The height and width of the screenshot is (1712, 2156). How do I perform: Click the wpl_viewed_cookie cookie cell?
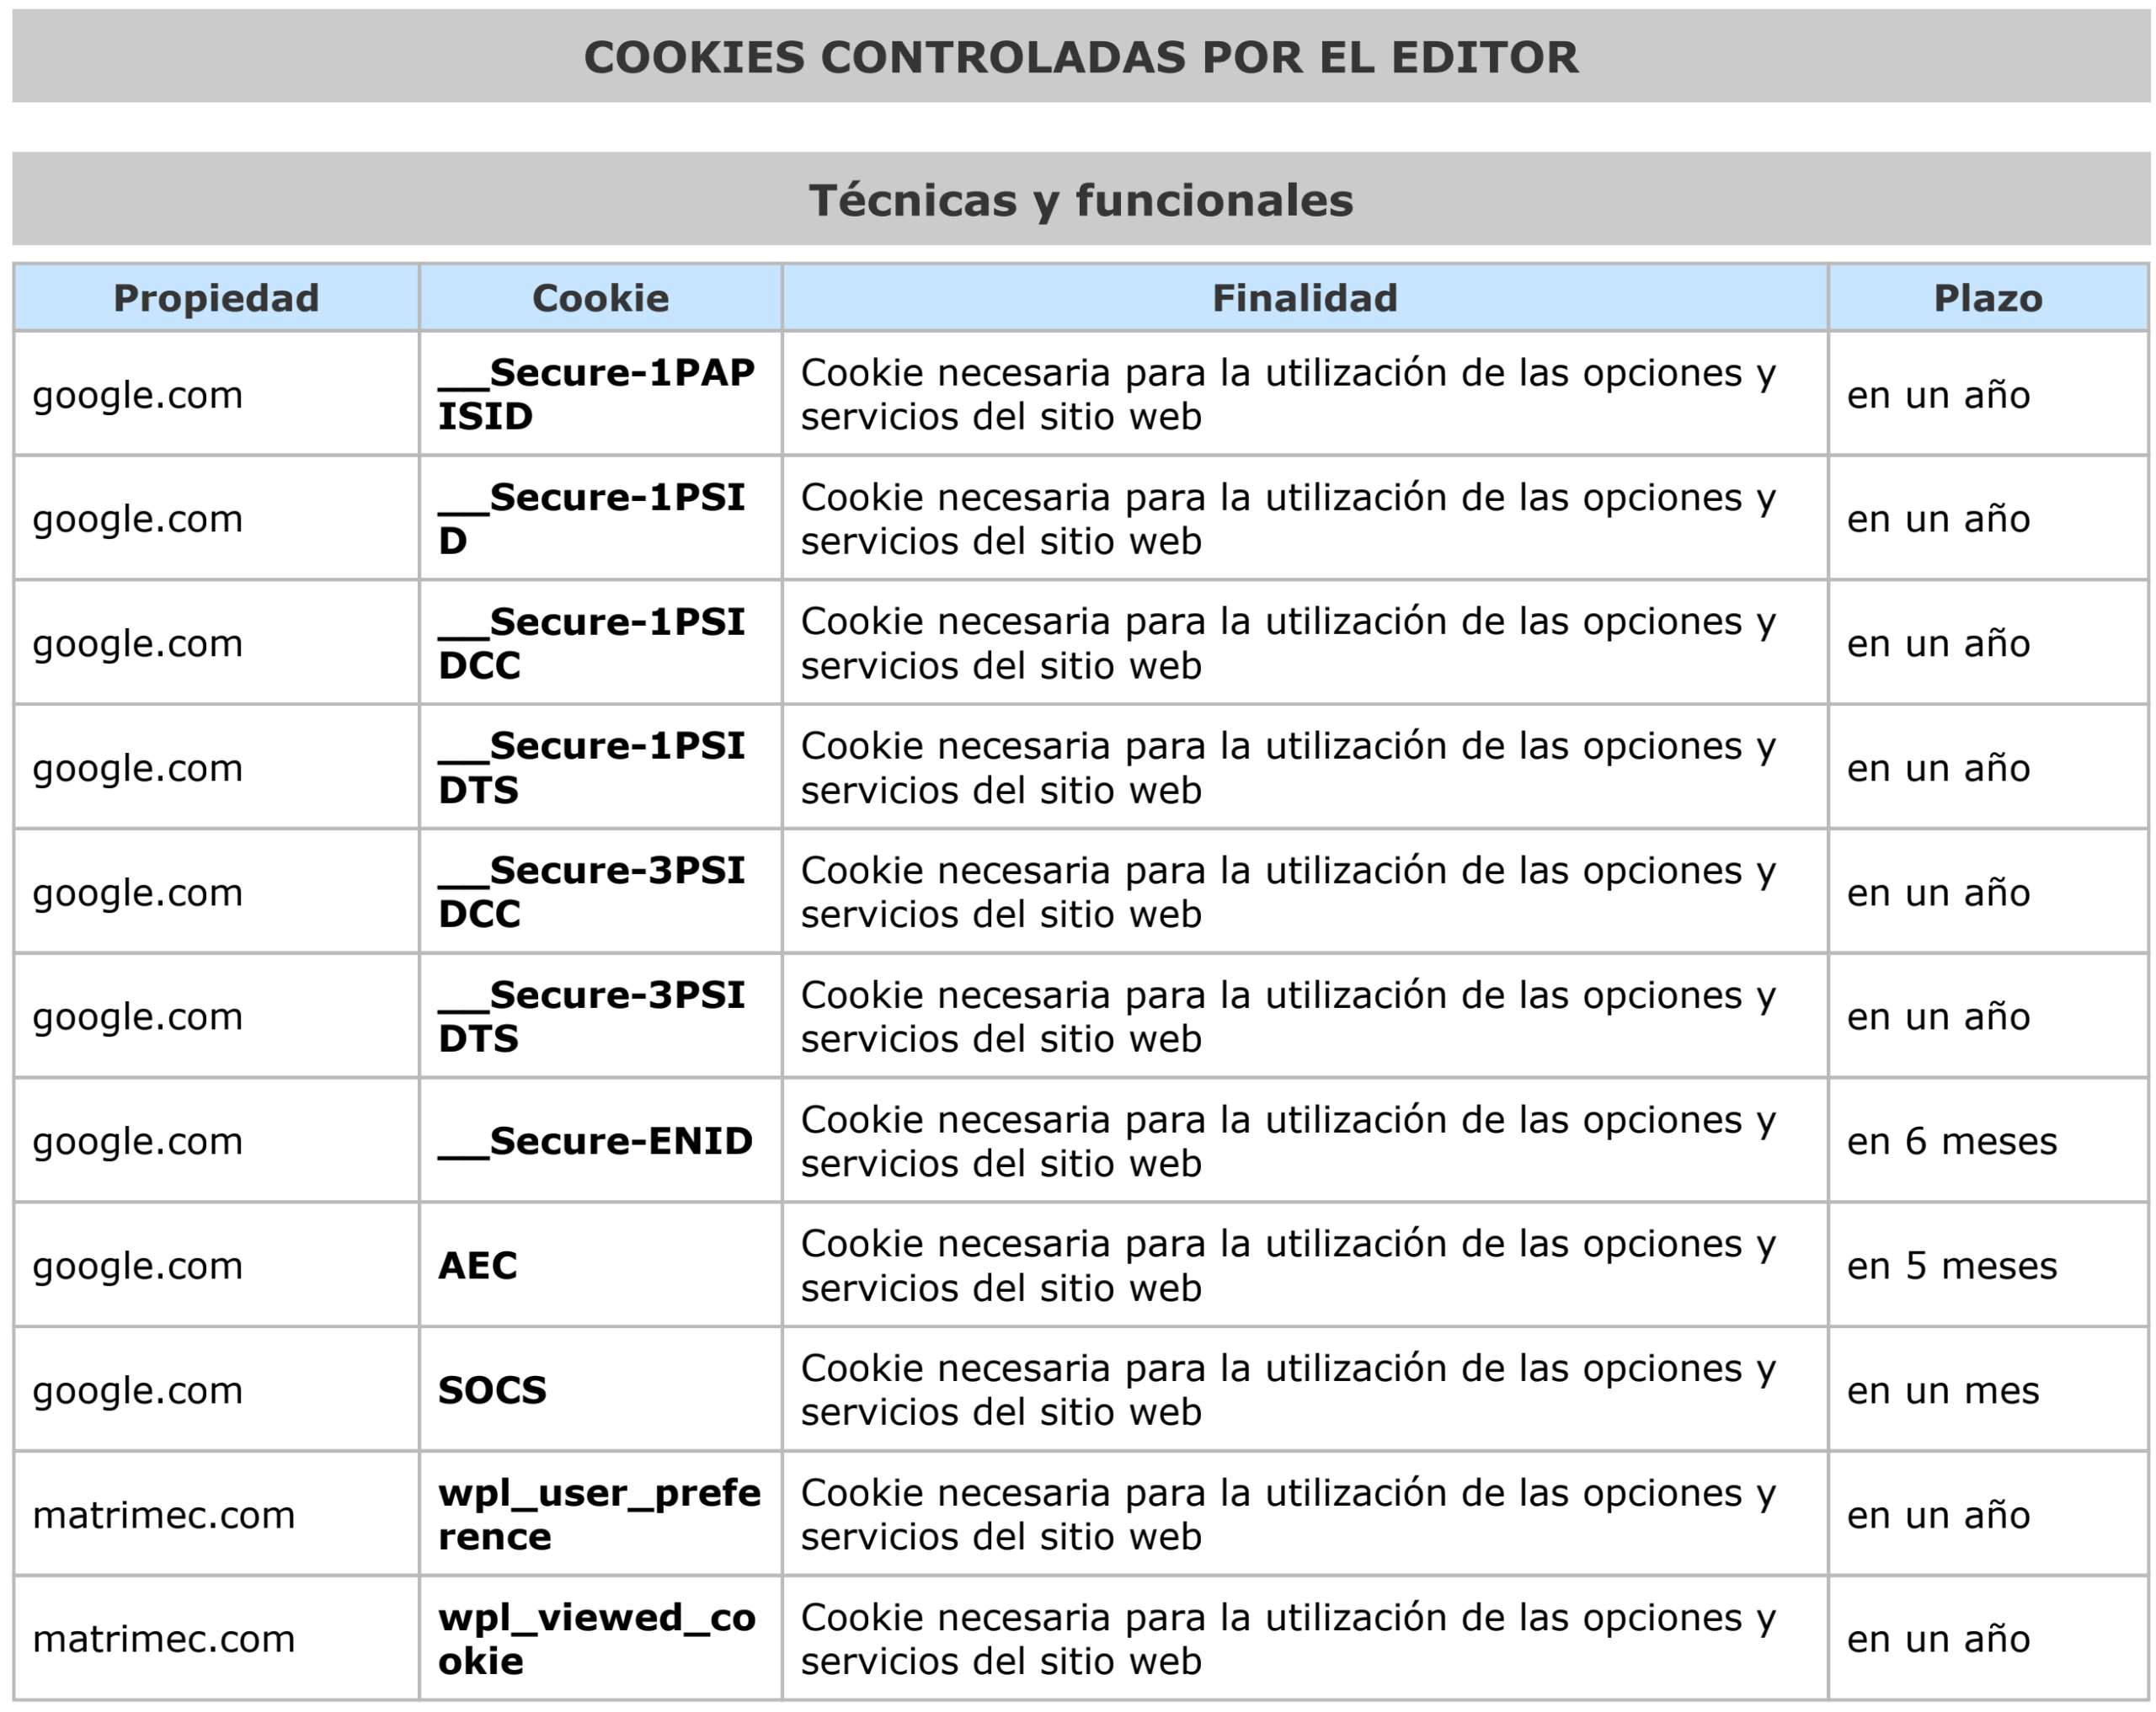[x=600, y=1639]
